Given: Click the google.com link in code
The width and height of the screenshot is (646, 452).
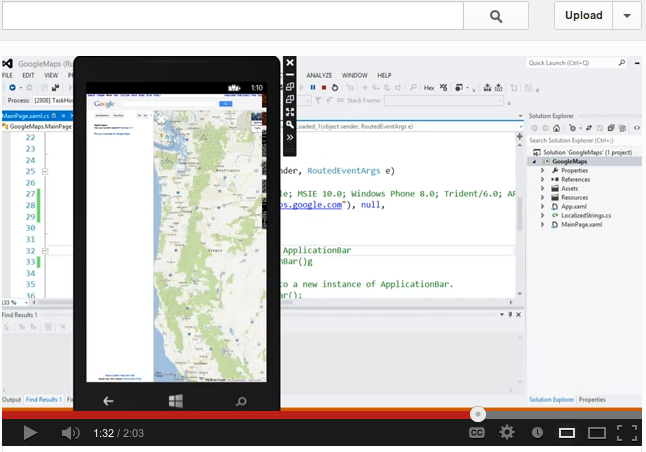Looking at the screenshot, I should coord(312,205).
